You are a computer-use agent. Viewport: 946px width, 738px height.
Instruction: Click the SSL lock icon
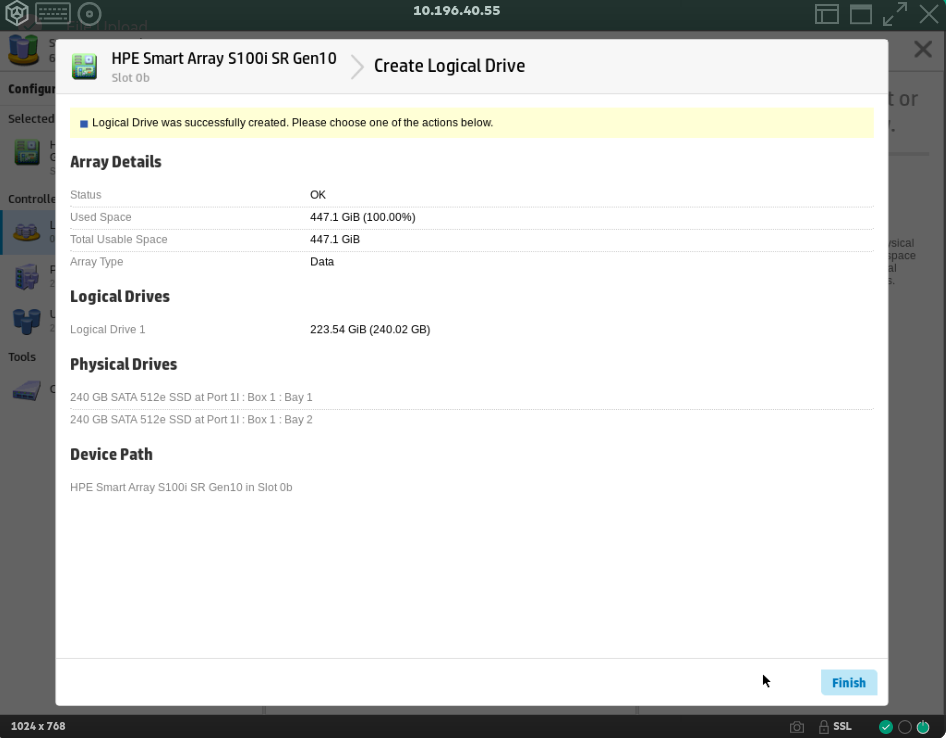tap(824, 726)
